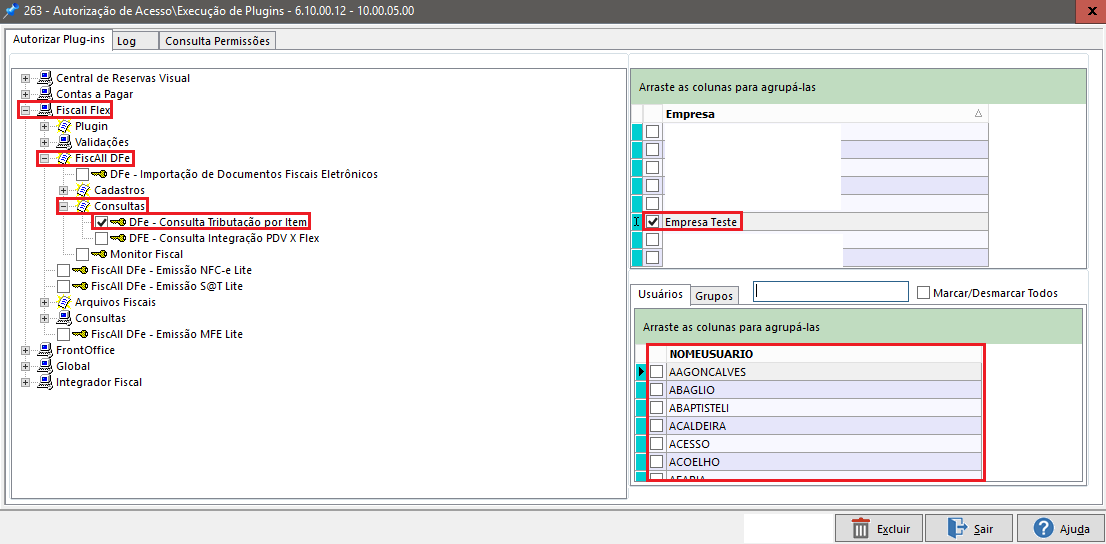This screenshot has height=544, width=1106.
Task: Click the NOMEUSUARIO column header
Action: tap(823, 353)
